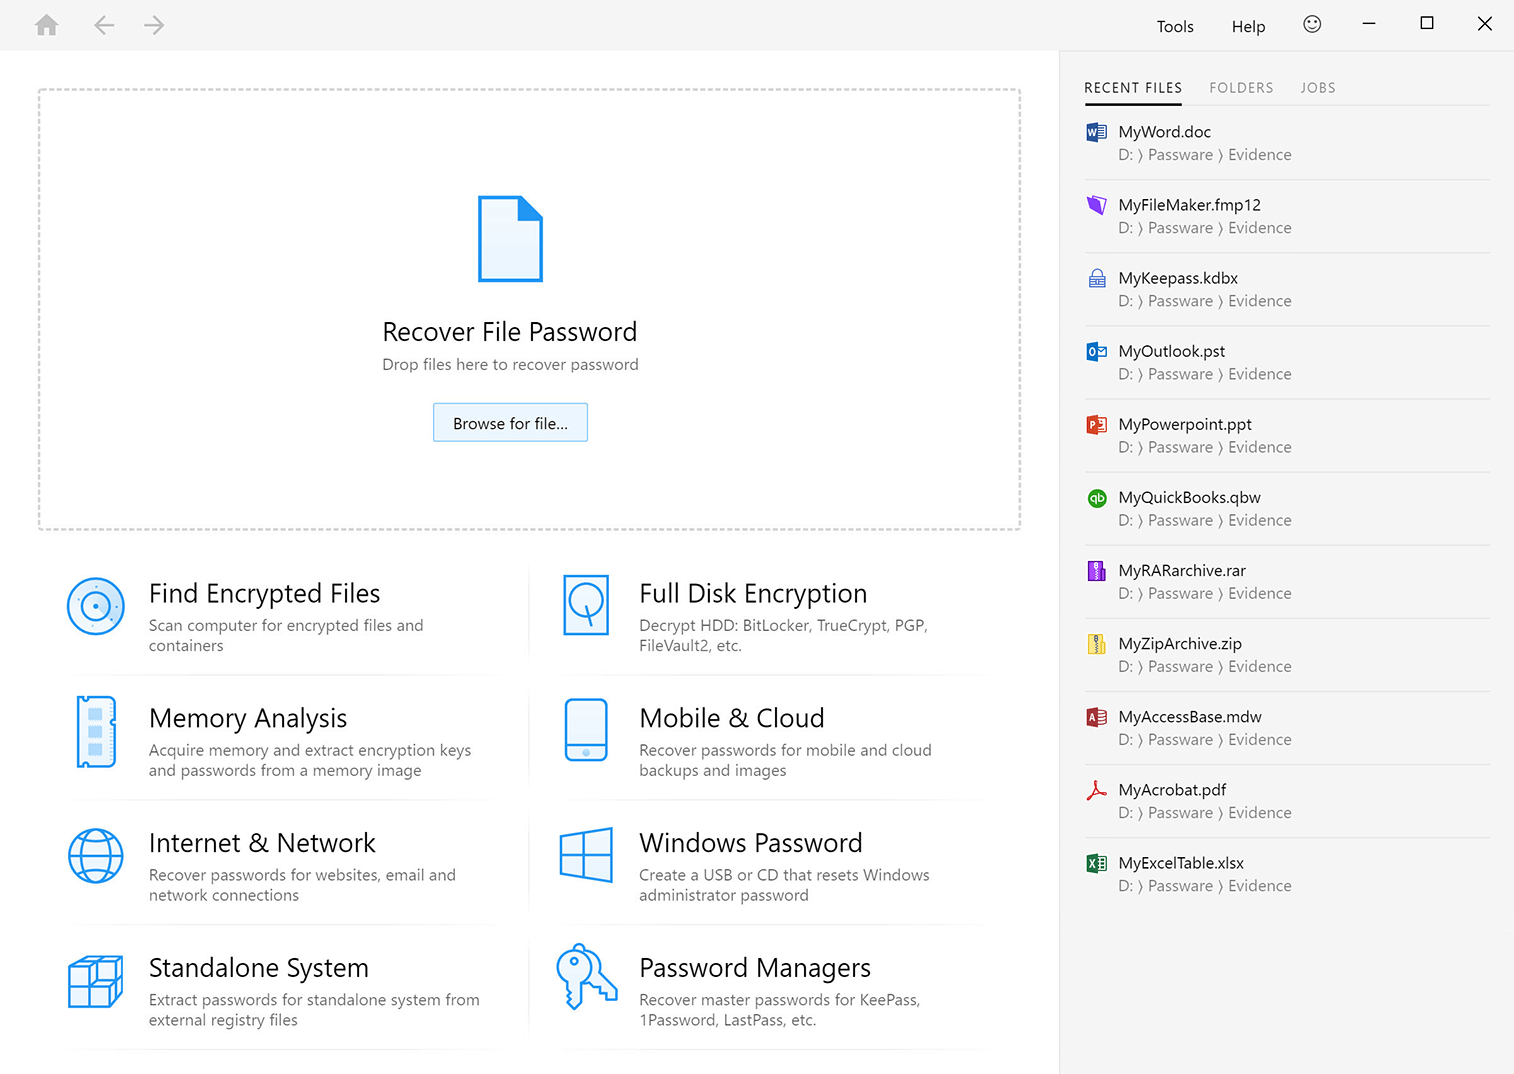Switch to the Folders tab
The image size is (1514, 1074).
pos(1241,88)
